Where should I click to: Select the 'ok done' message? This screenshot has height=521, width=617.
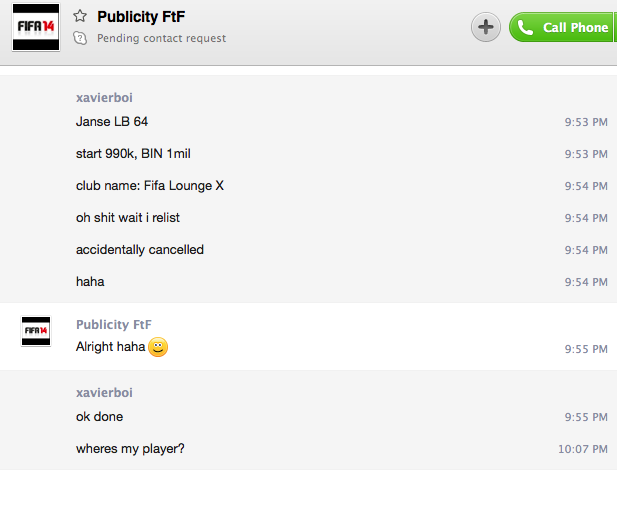pos(99,417)
